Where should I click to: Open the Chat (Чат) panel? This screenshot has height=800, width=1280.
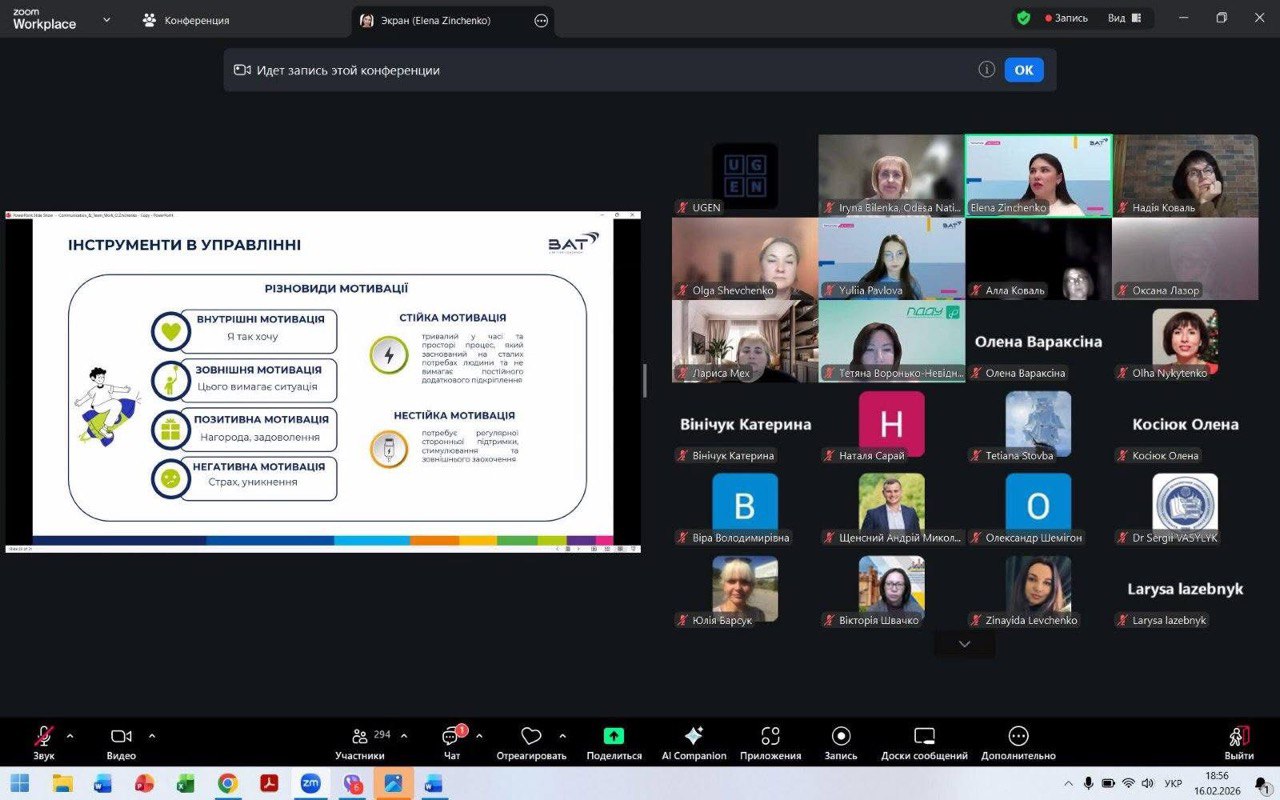451,737
